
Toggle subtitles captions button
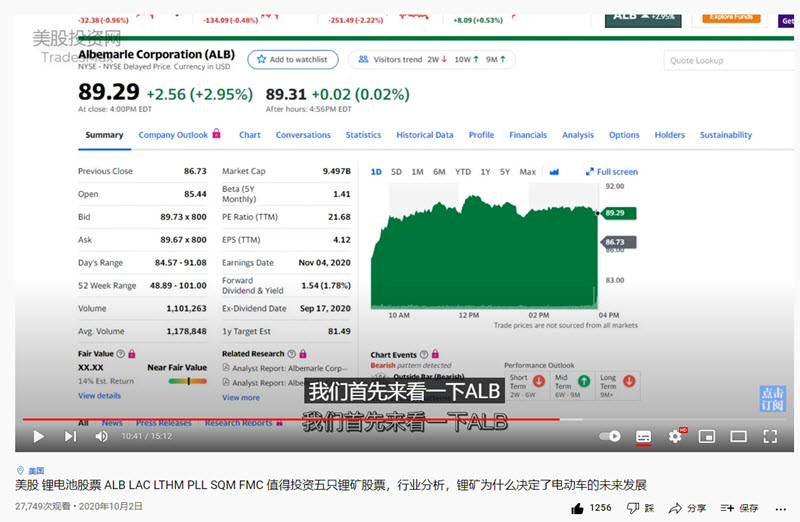click(643, 436)
